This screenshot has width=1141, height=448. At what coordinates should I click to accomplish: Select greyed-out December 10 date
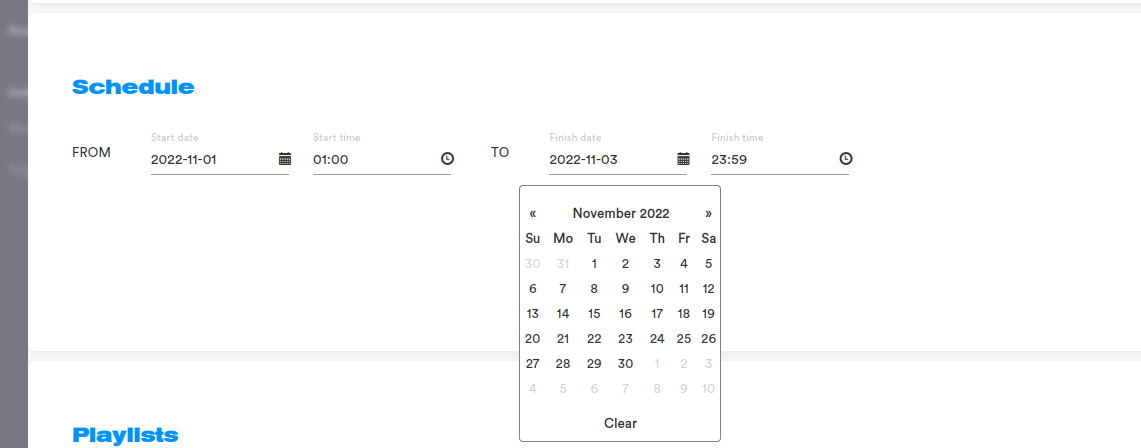708,389
